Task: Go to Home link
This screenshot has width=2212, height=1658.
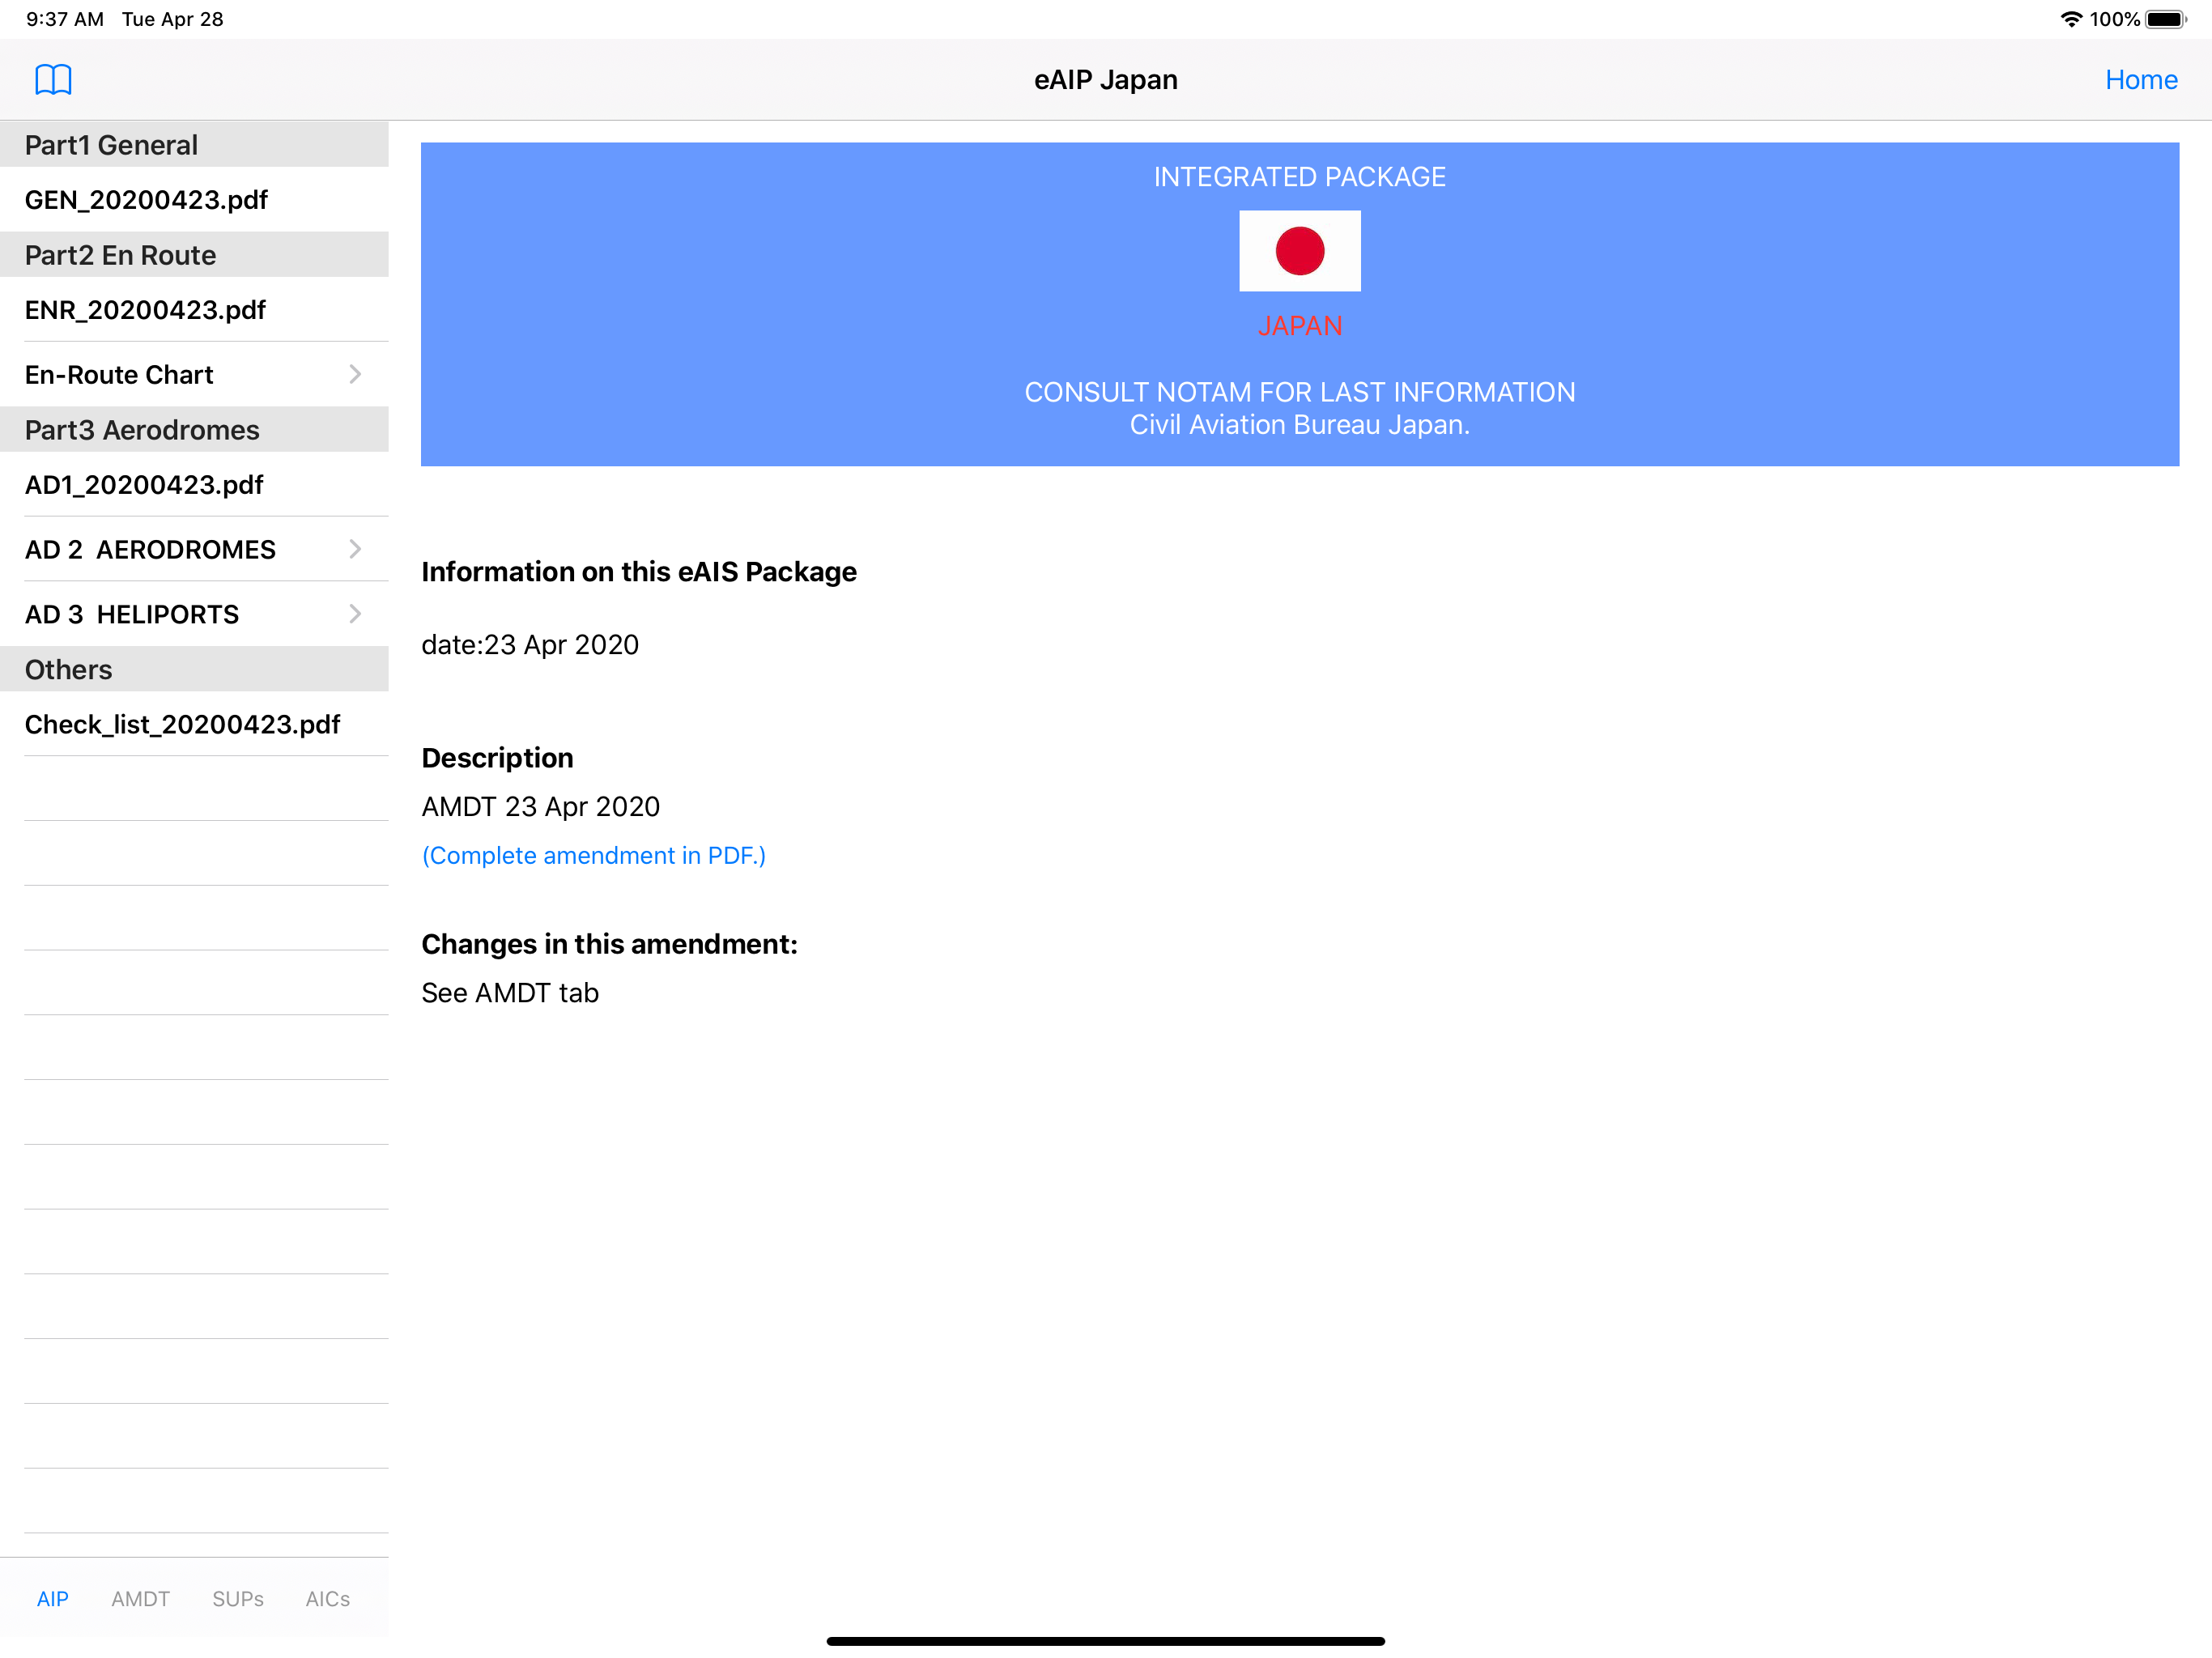Action: (x=2140, y=80)
